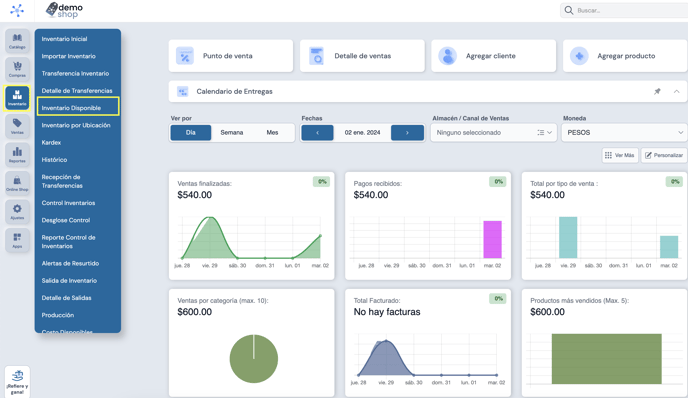The height and width of the screenshot is (398, 688).
Task: Collapse the Calendario de Entregas section
Action: 677,91
